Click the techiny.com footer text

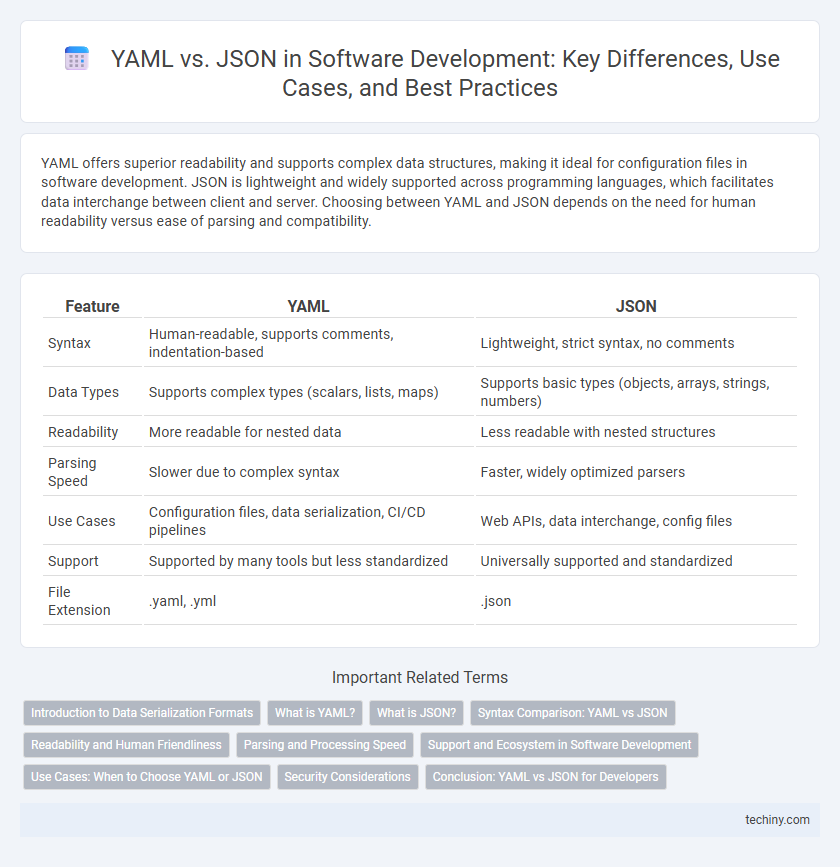click(x=777, y=819)
